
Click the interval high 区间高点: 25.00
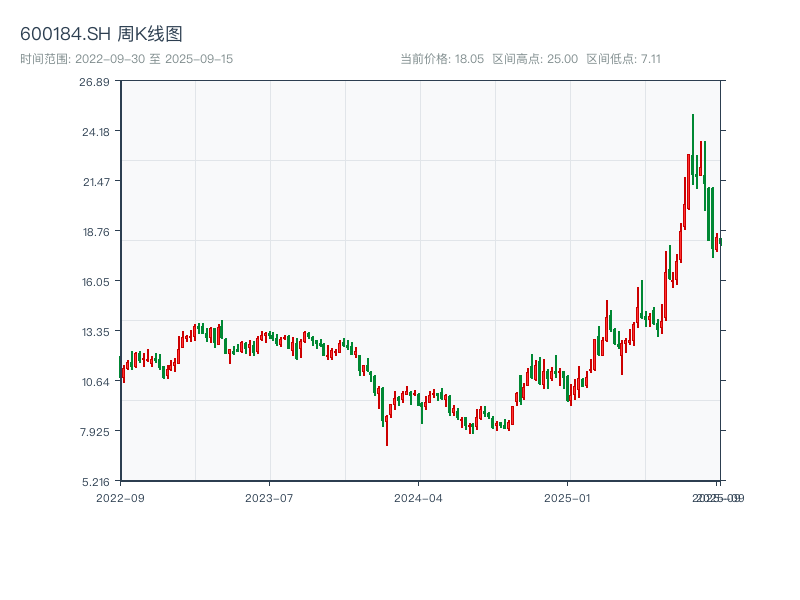tap(535, 59)
